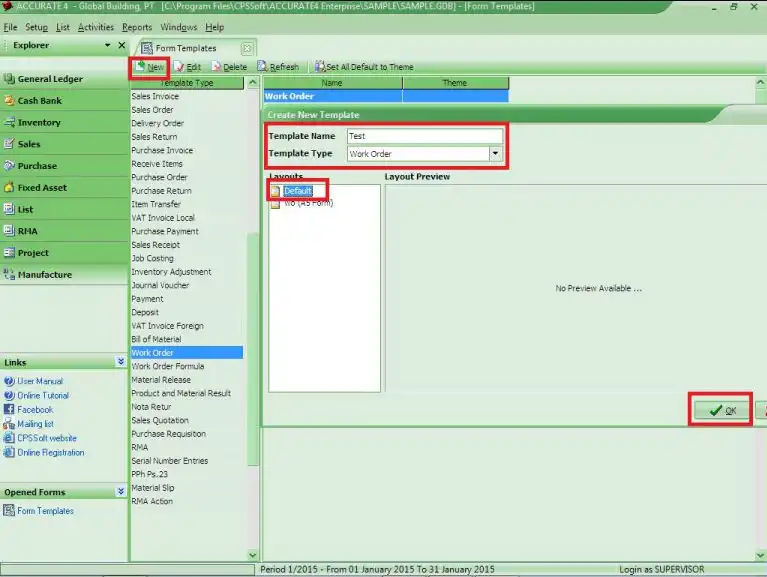Click scroll-up arrow of template type list
This screenshot has width=767, height=577.
[252, 83]
